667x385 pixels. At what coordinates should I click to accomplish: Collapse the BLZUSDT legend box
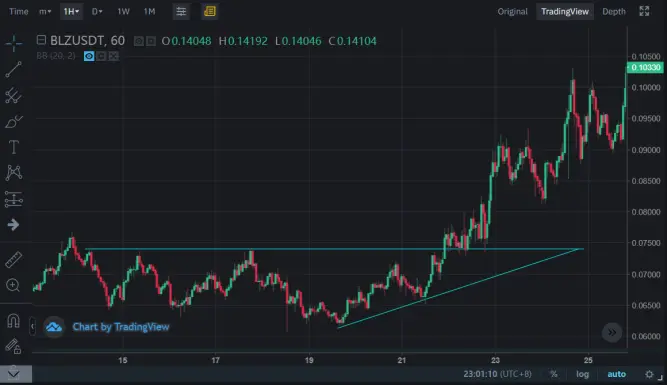pos(41,40)
